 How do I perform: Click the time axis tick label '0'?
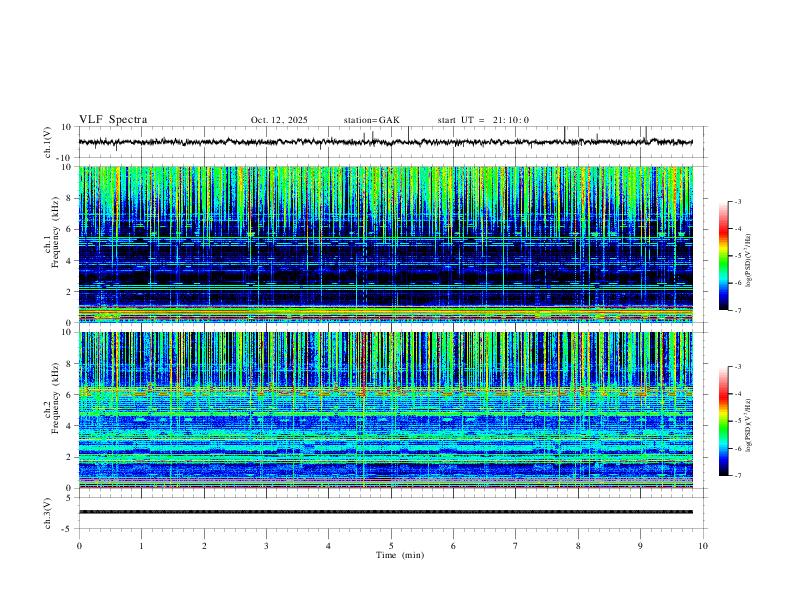(79, 546)
